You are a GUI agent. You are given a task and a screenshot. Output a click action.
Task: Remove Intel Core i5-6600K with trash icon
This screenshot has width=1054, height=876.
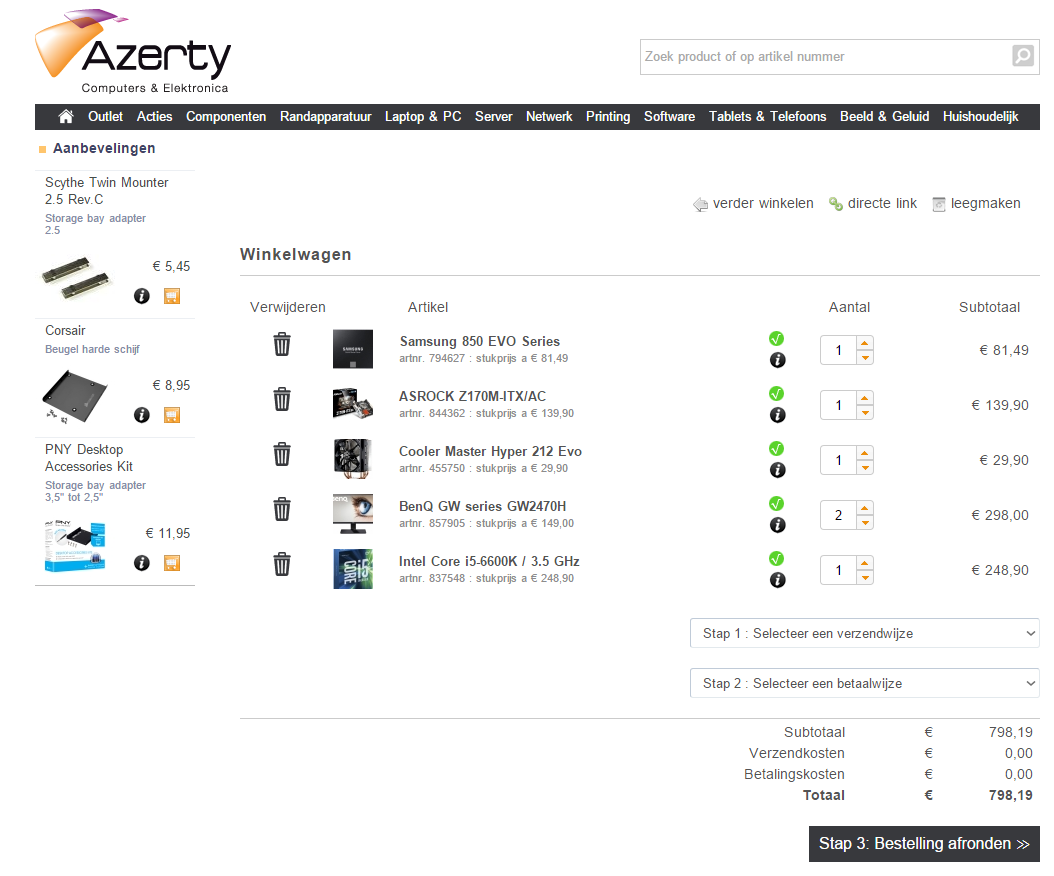click(x=282, y=564)
